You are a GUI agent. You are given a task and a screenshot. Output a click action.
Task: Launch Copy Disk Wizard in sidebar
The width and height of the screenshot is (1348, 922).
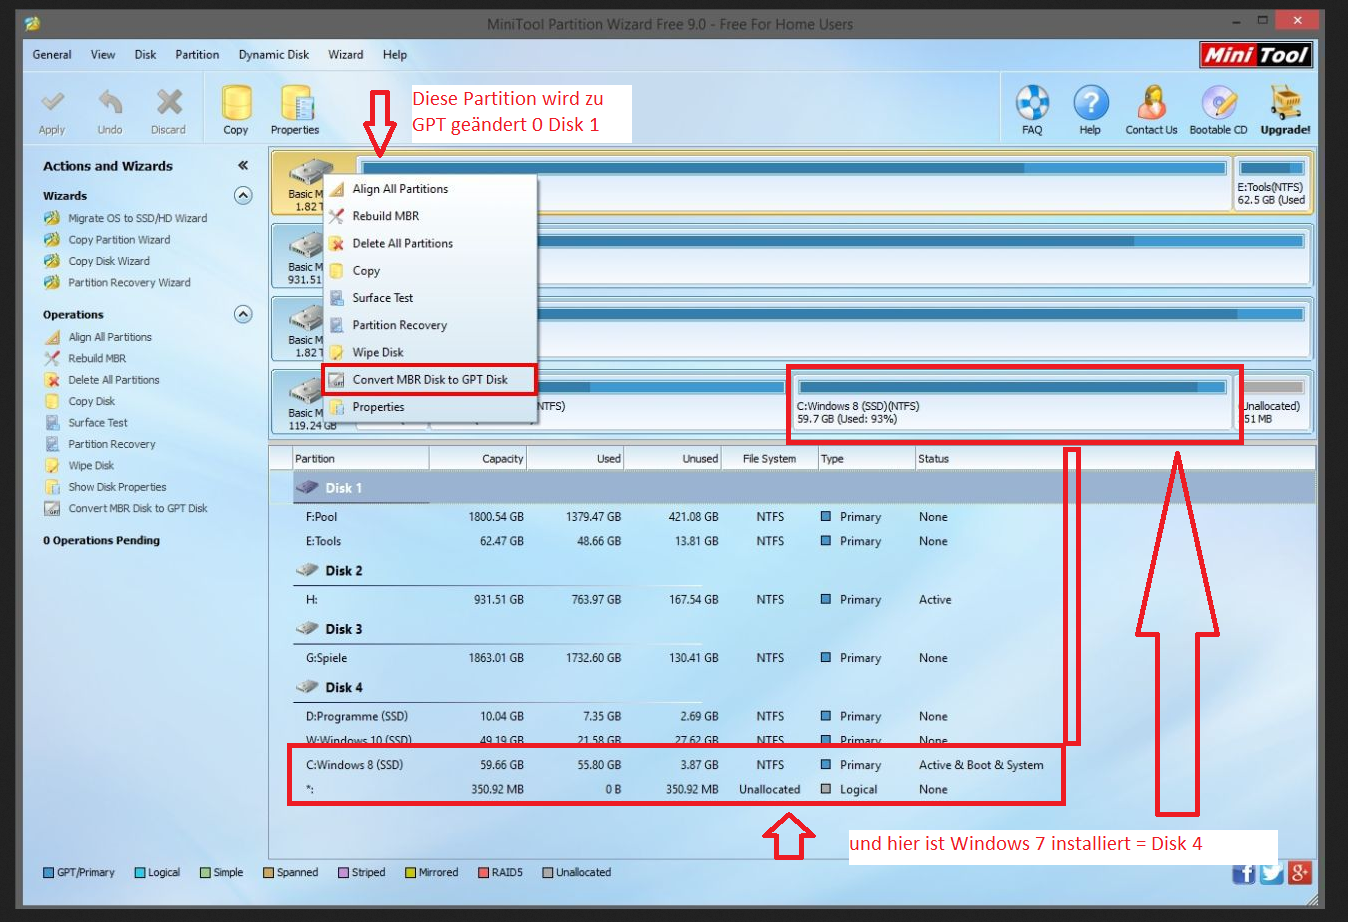(x=109, y=261)
